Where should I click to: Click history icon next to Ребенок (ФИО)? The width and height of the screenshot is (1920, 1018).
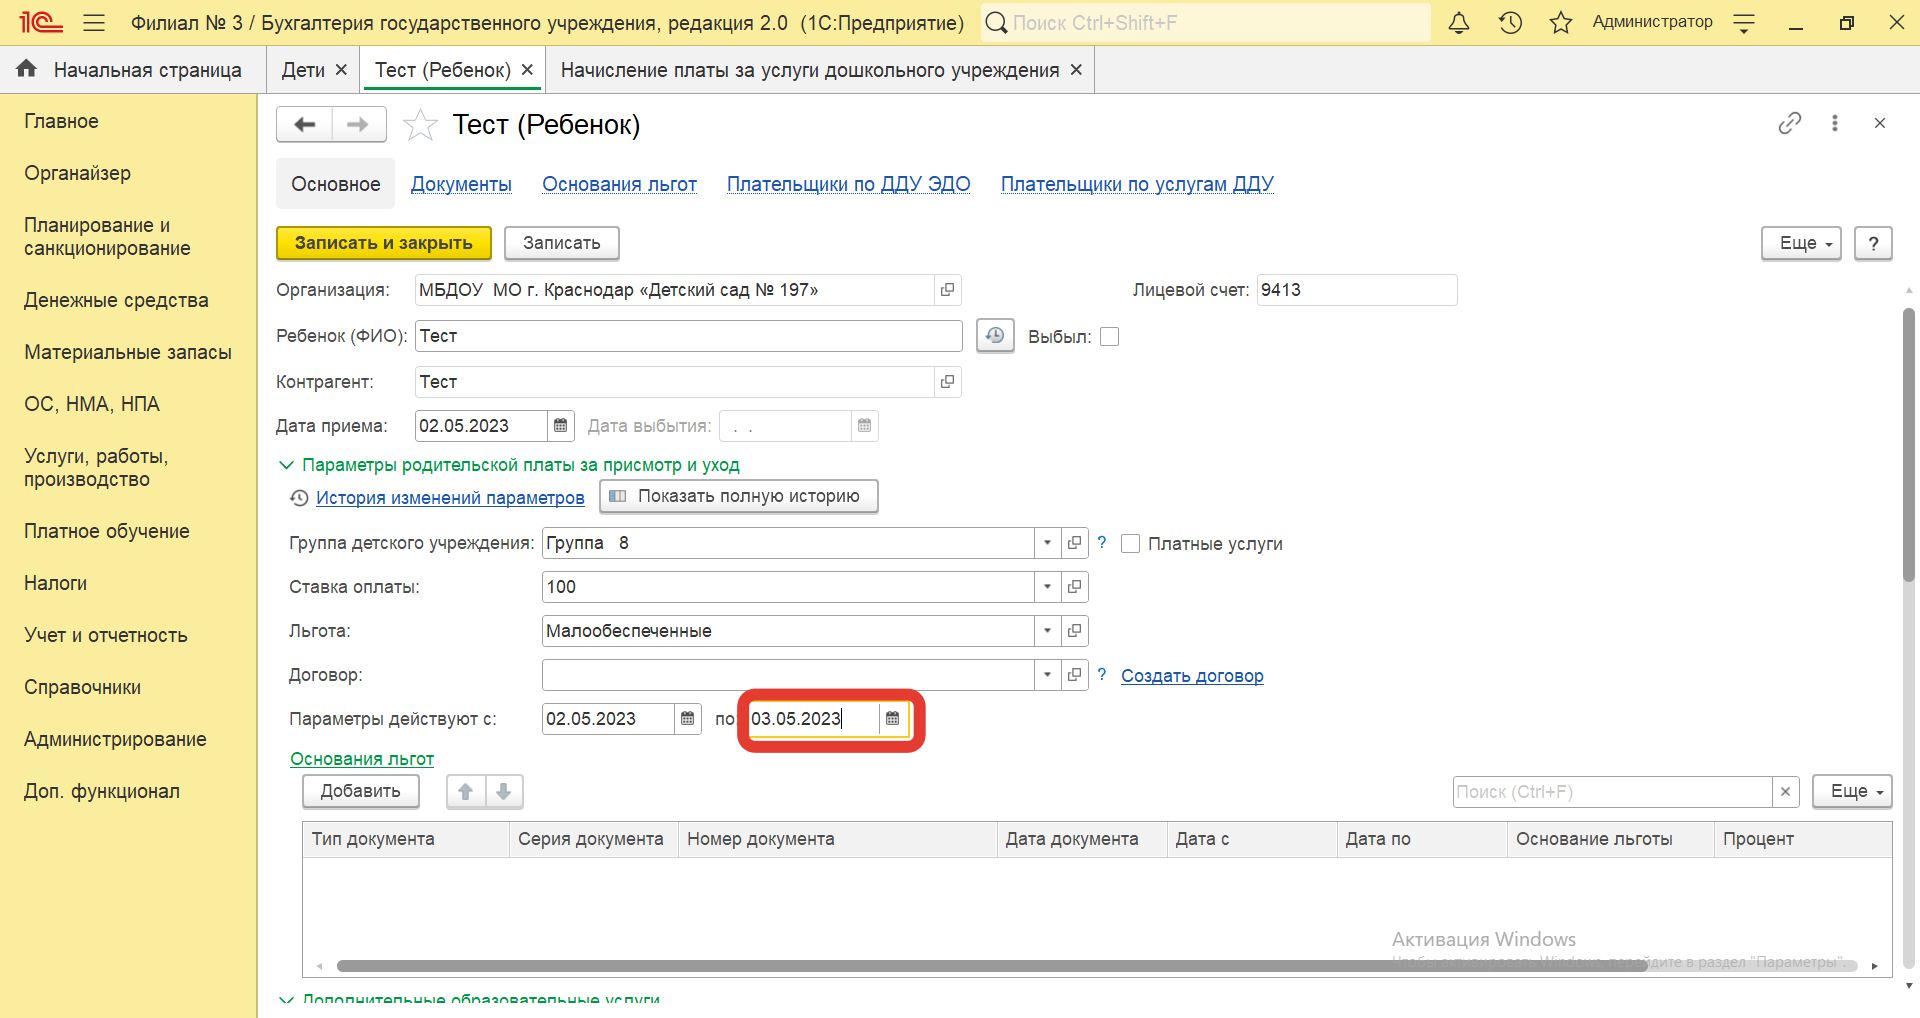[x=994, y=336]
